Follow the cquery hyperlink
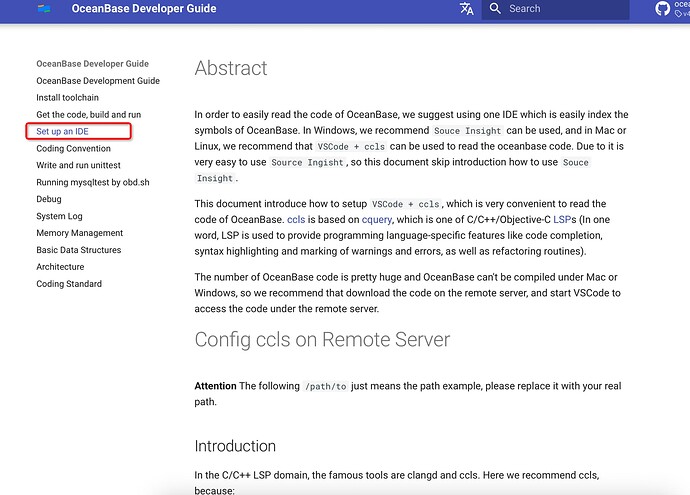The width and height of the screenshot is (690, 495). tap(377, 220)
